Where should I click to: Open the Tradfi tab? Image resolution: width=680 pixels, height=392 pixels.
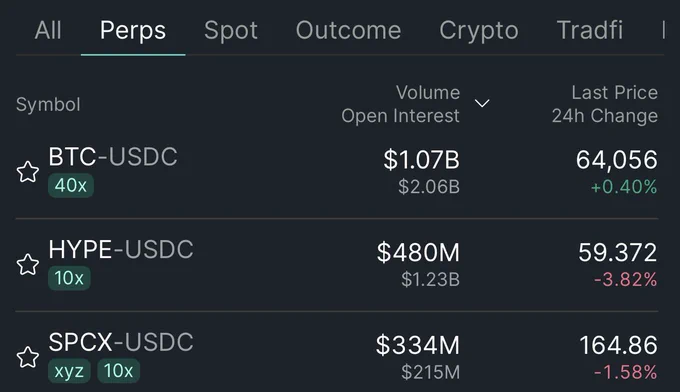pyautogui.click(x=589, y=30)
